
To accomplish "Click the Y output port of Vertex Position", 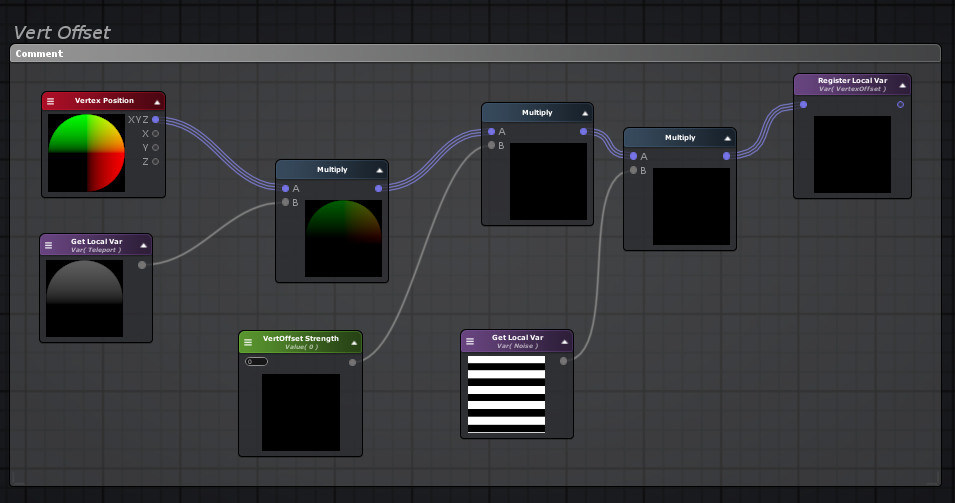I will [x=155, y=147].
